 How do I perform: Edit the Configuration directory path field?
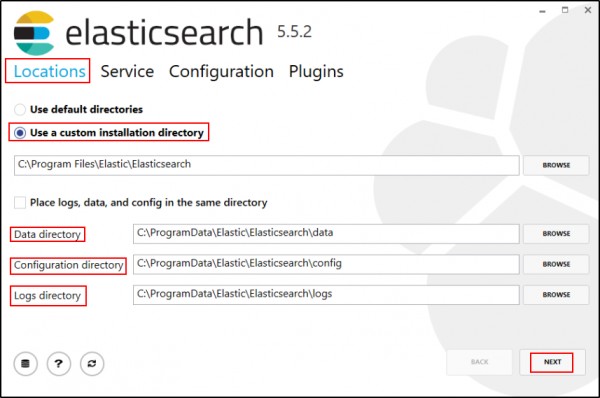(326, 264)
